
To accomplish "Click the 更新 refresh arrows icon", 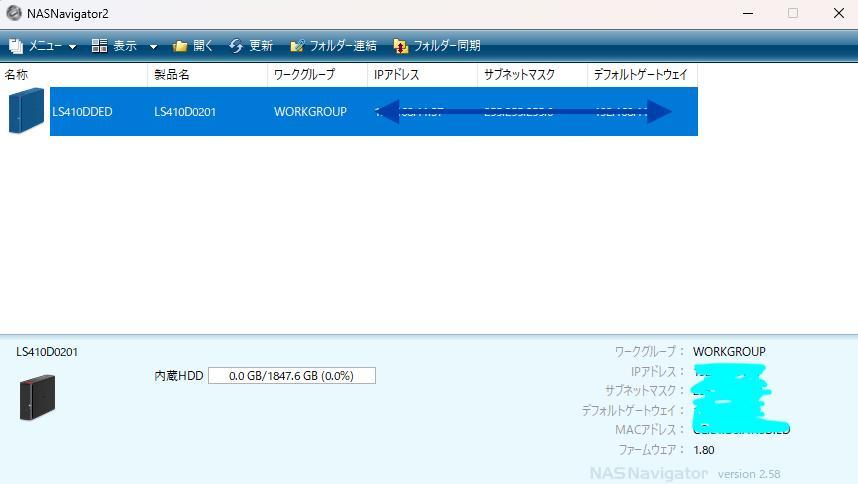I will click(236, 46).
